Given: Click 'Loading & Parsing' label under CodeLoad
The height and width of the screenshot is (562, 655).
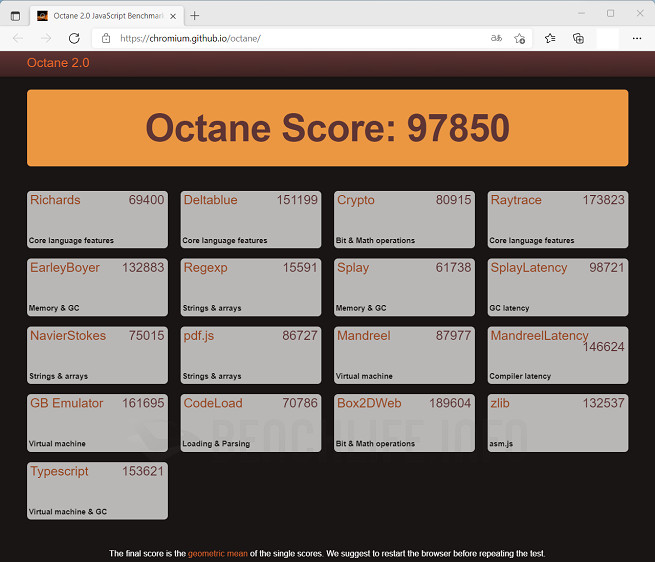Looking at the screenshot, I should click(x=216, y=444).
